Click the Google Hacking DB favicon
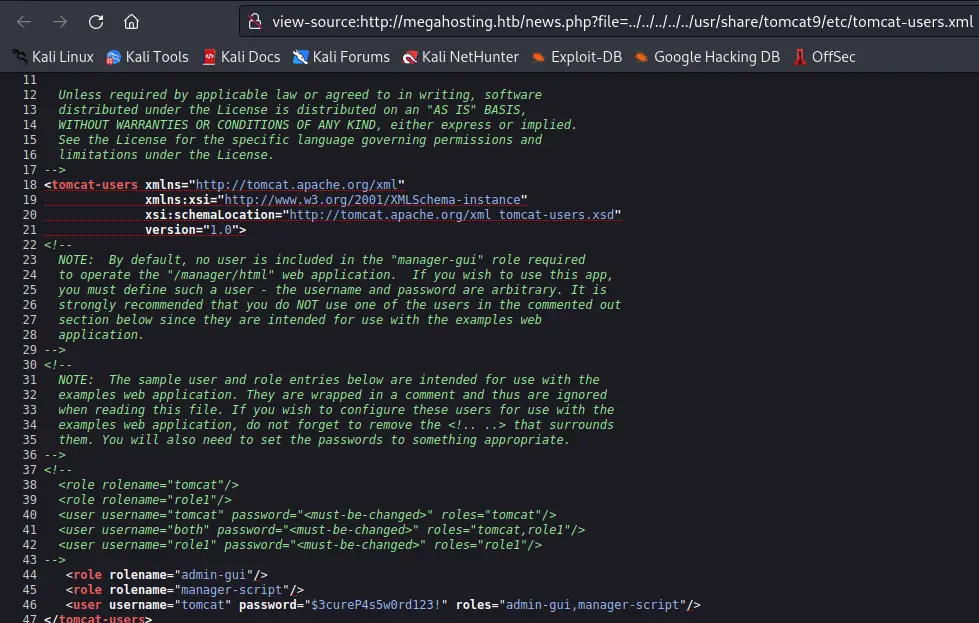This screenshot has width=979, height=623. (x=641, y=57)
